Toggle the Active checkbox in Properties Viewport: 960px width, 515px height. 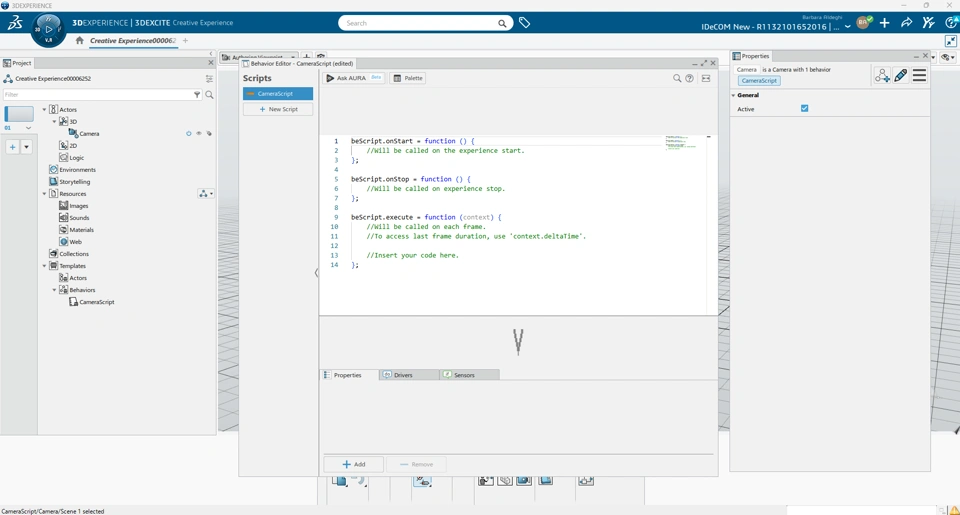pyautogui.click(x=804, y=108)
